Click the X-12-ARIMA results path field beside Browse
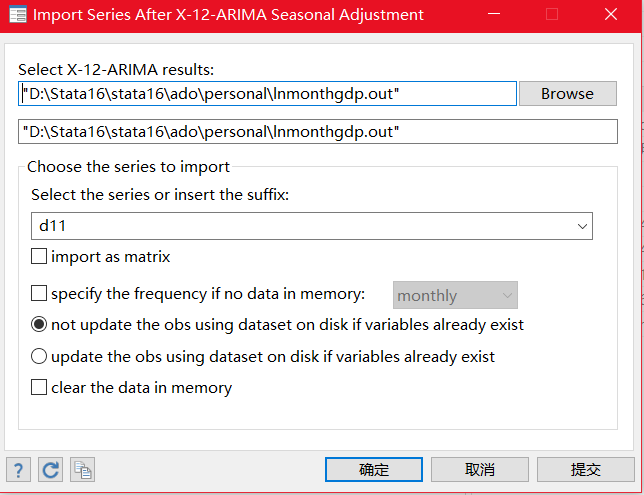The height and width of the screenshot is (495, 644). pos(267,93)
